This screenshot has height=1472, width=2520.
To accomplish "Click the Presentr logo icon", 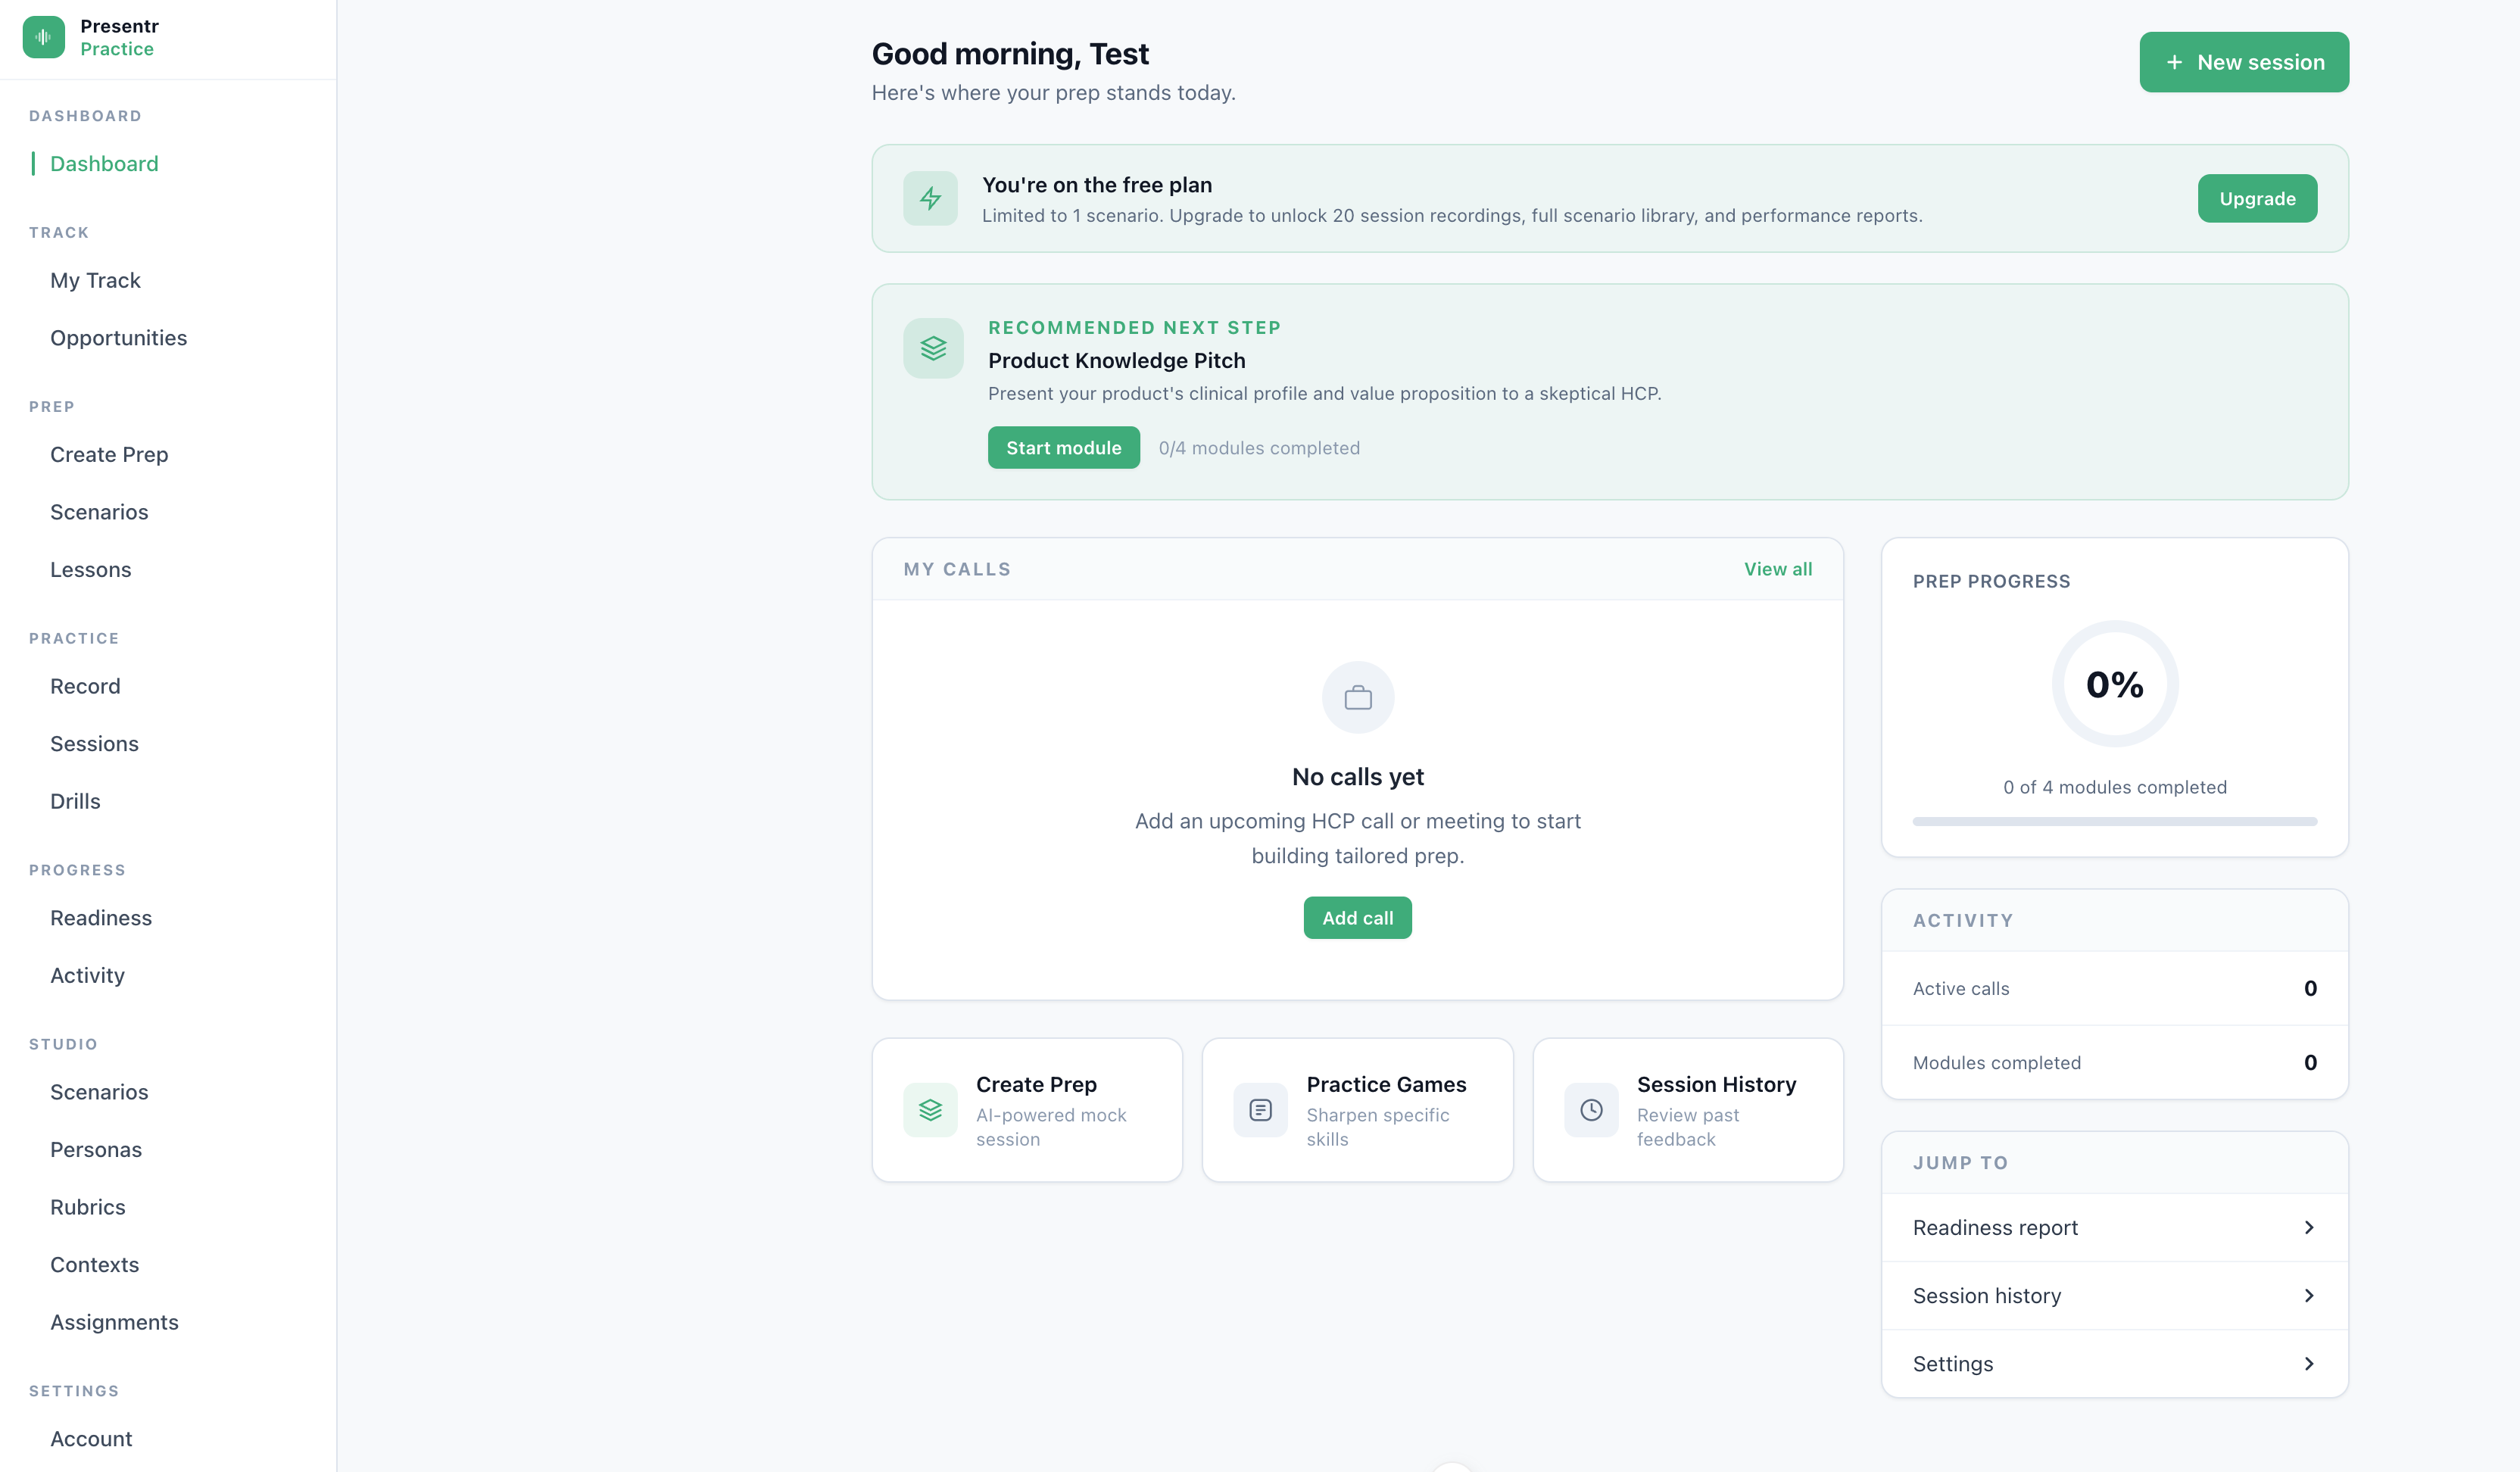I will [43, 37].
